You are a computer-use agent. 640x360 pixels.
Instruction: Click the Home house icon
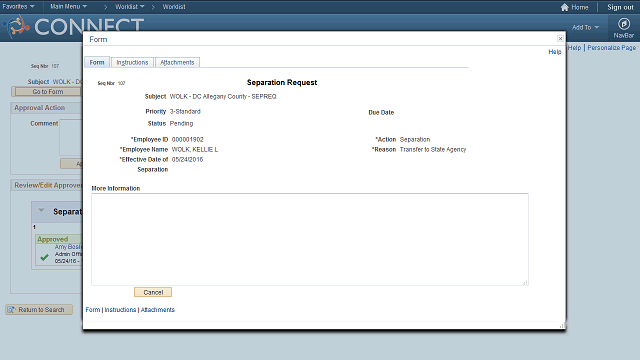click(x=564, y=7)
